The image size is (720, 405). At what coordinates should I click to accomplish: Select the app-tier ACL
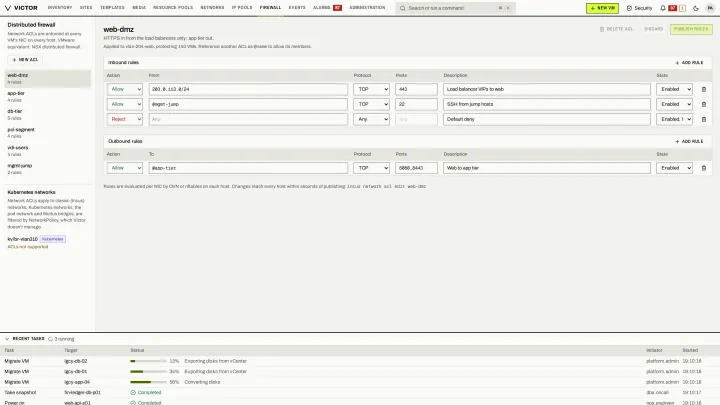48,96
